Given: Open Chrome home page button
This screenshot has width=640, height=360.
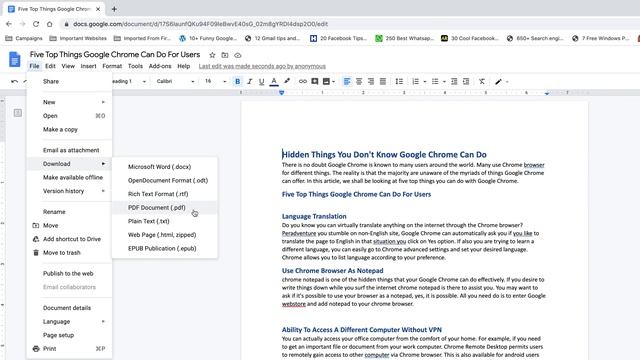Looking at the screenshot, I should tap(49, 24).
